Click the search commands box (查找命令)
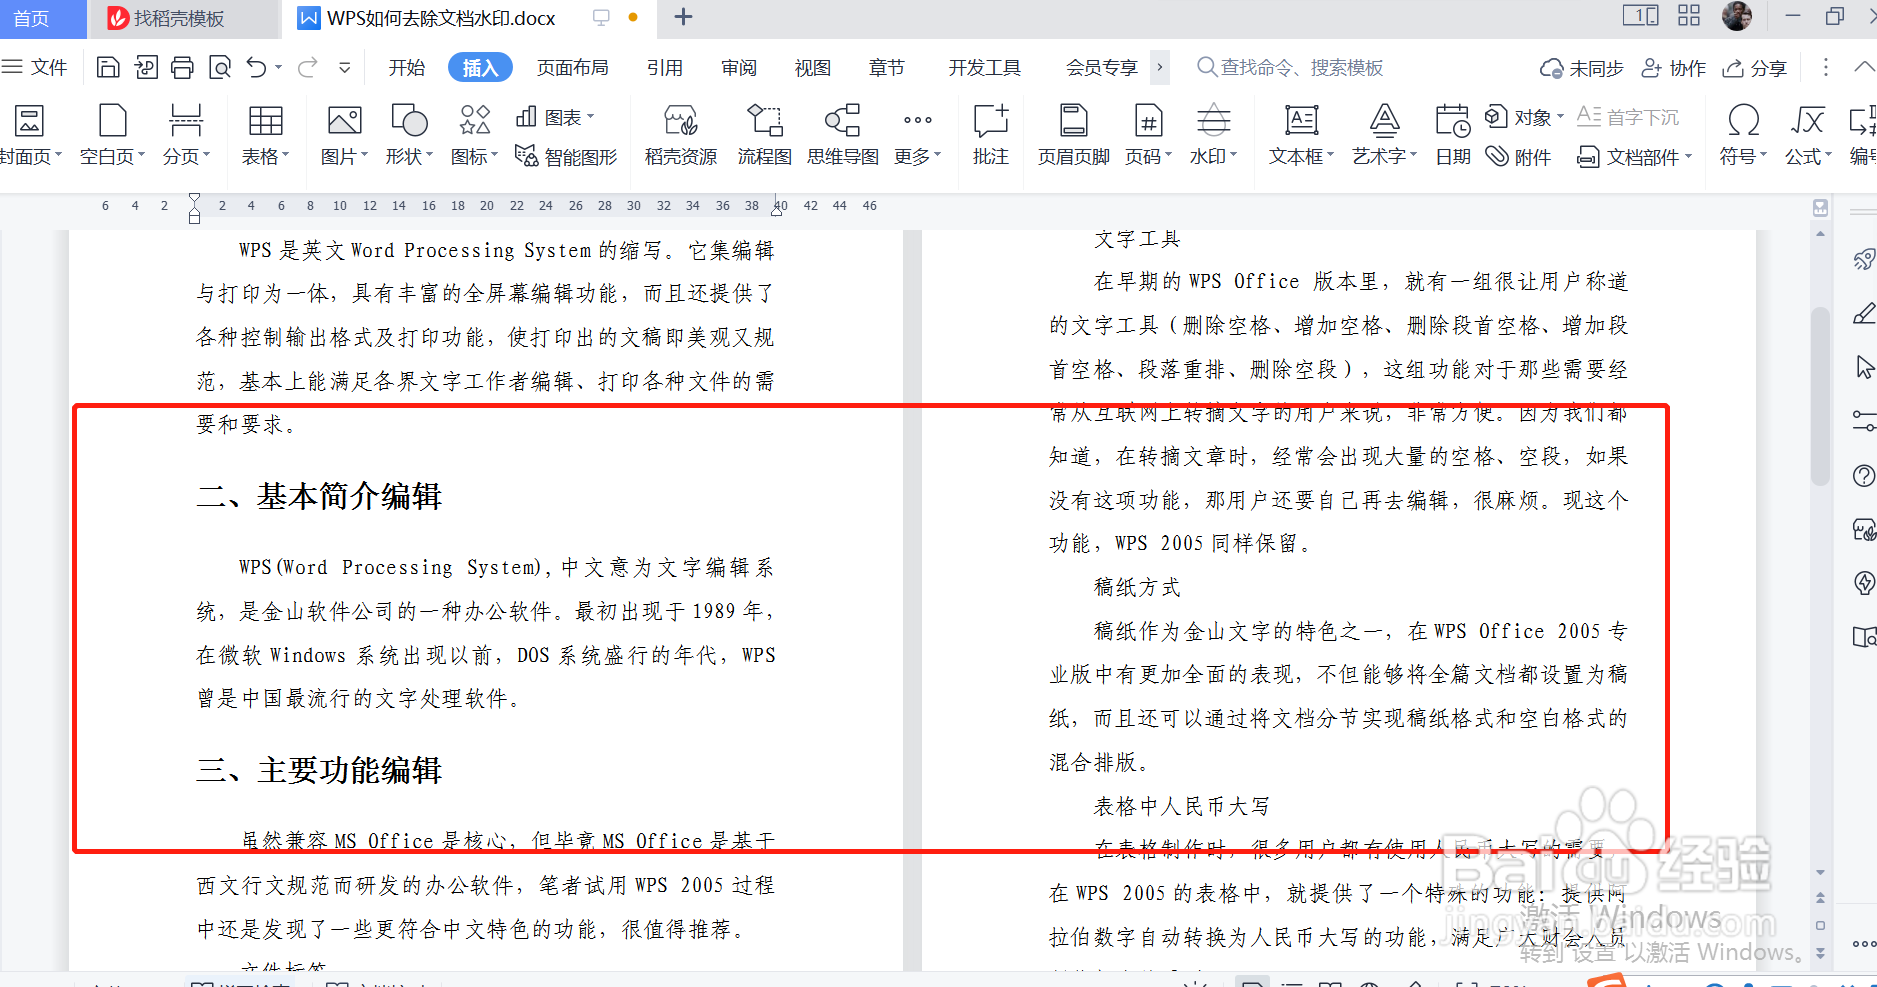Screen dimensions: 1877x987 click(1290, 67)
